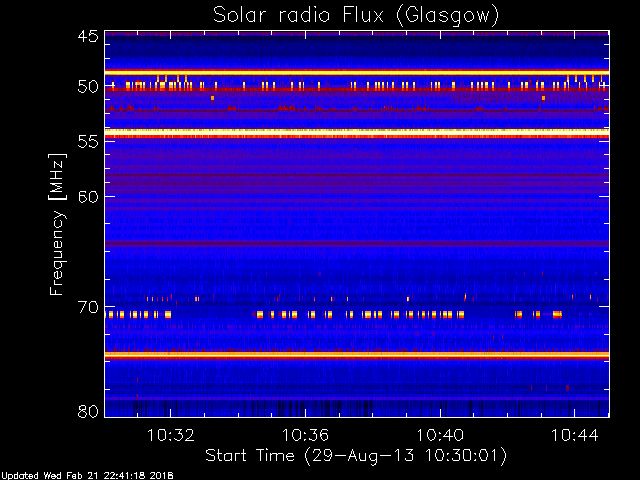640x480 pixels.
Task: Click the 'Solar radio Flux (Glasgow)' title
Action: coord(356,16)
